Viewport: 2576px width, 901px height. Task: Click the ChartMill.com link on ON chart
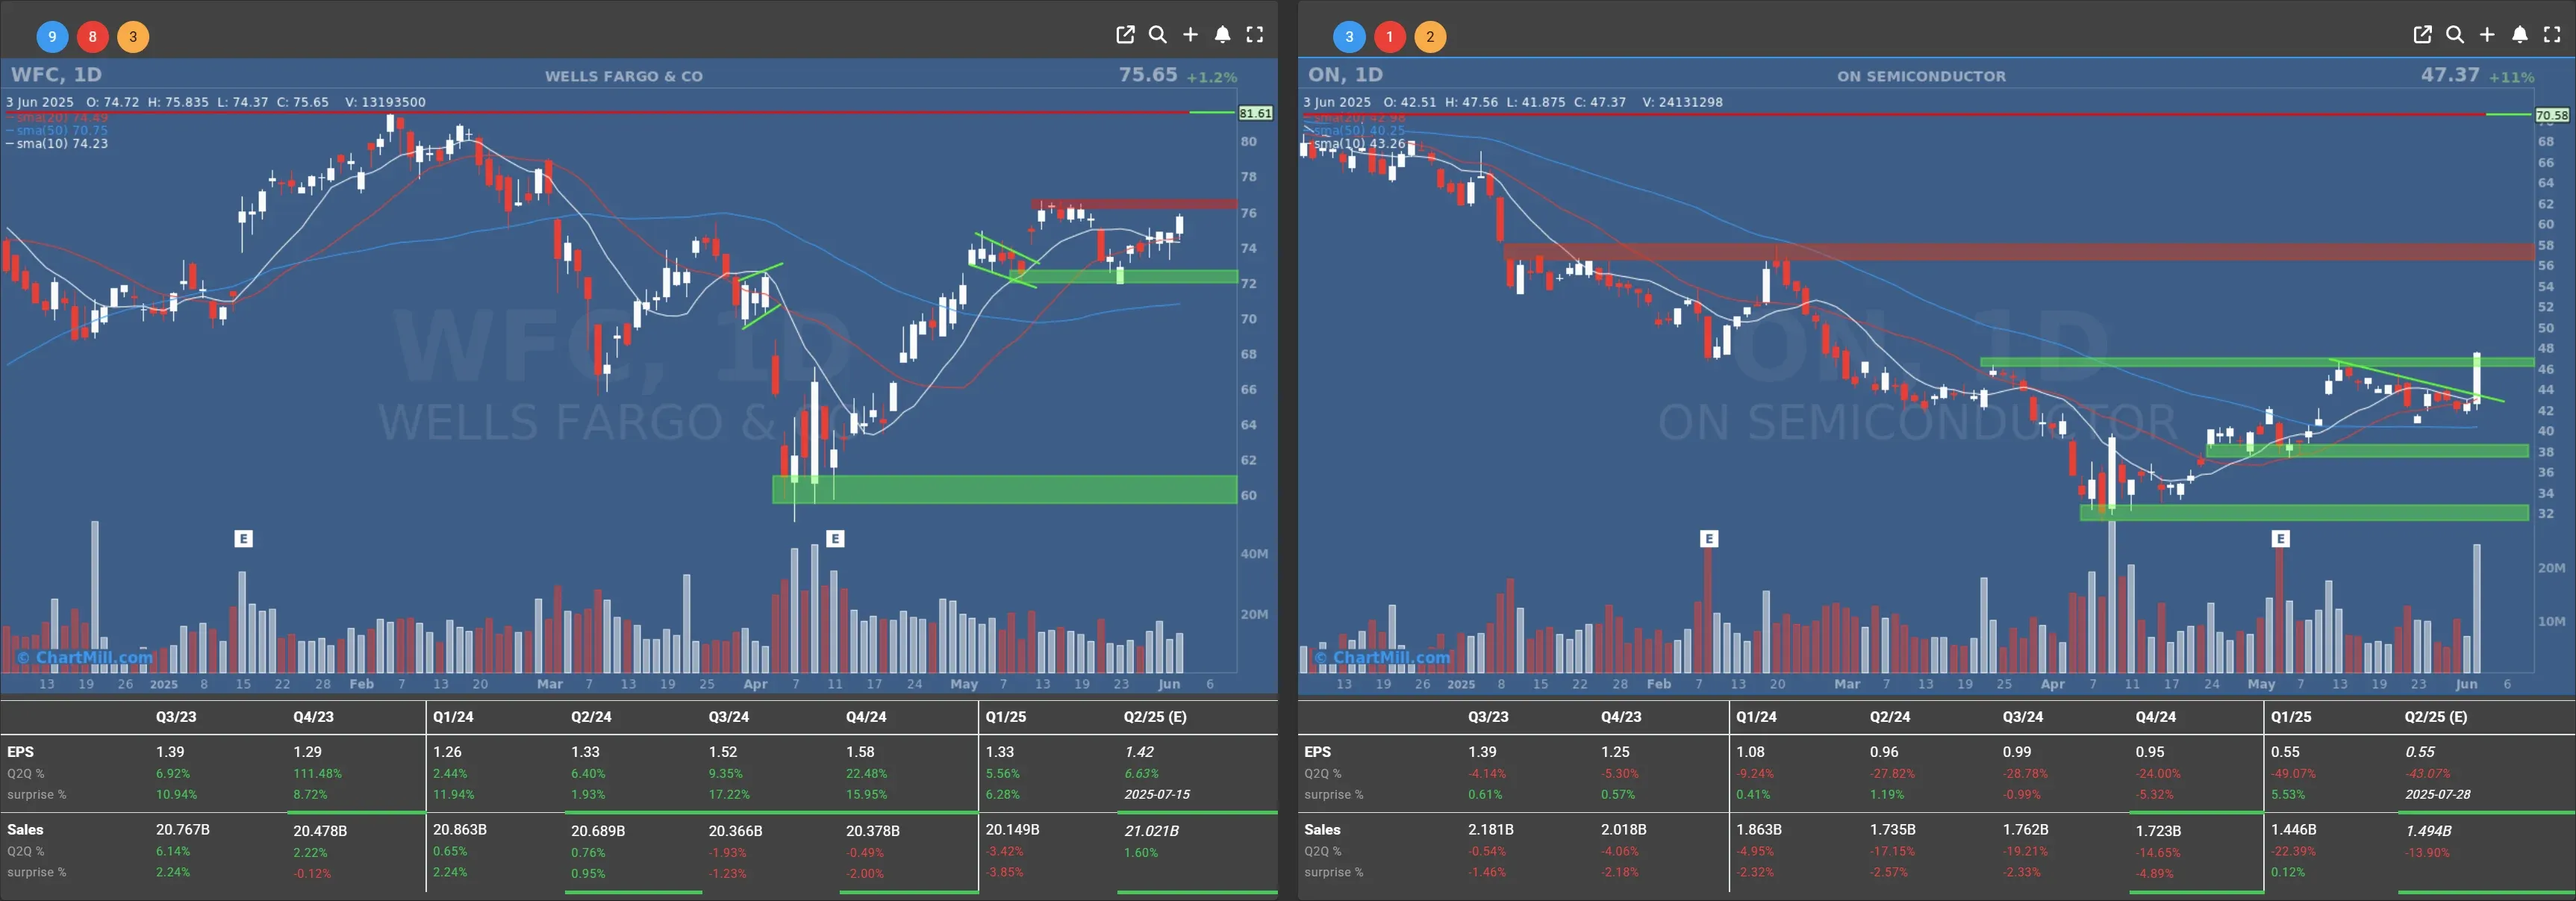pyautogui.click(x=1382, y=658)
